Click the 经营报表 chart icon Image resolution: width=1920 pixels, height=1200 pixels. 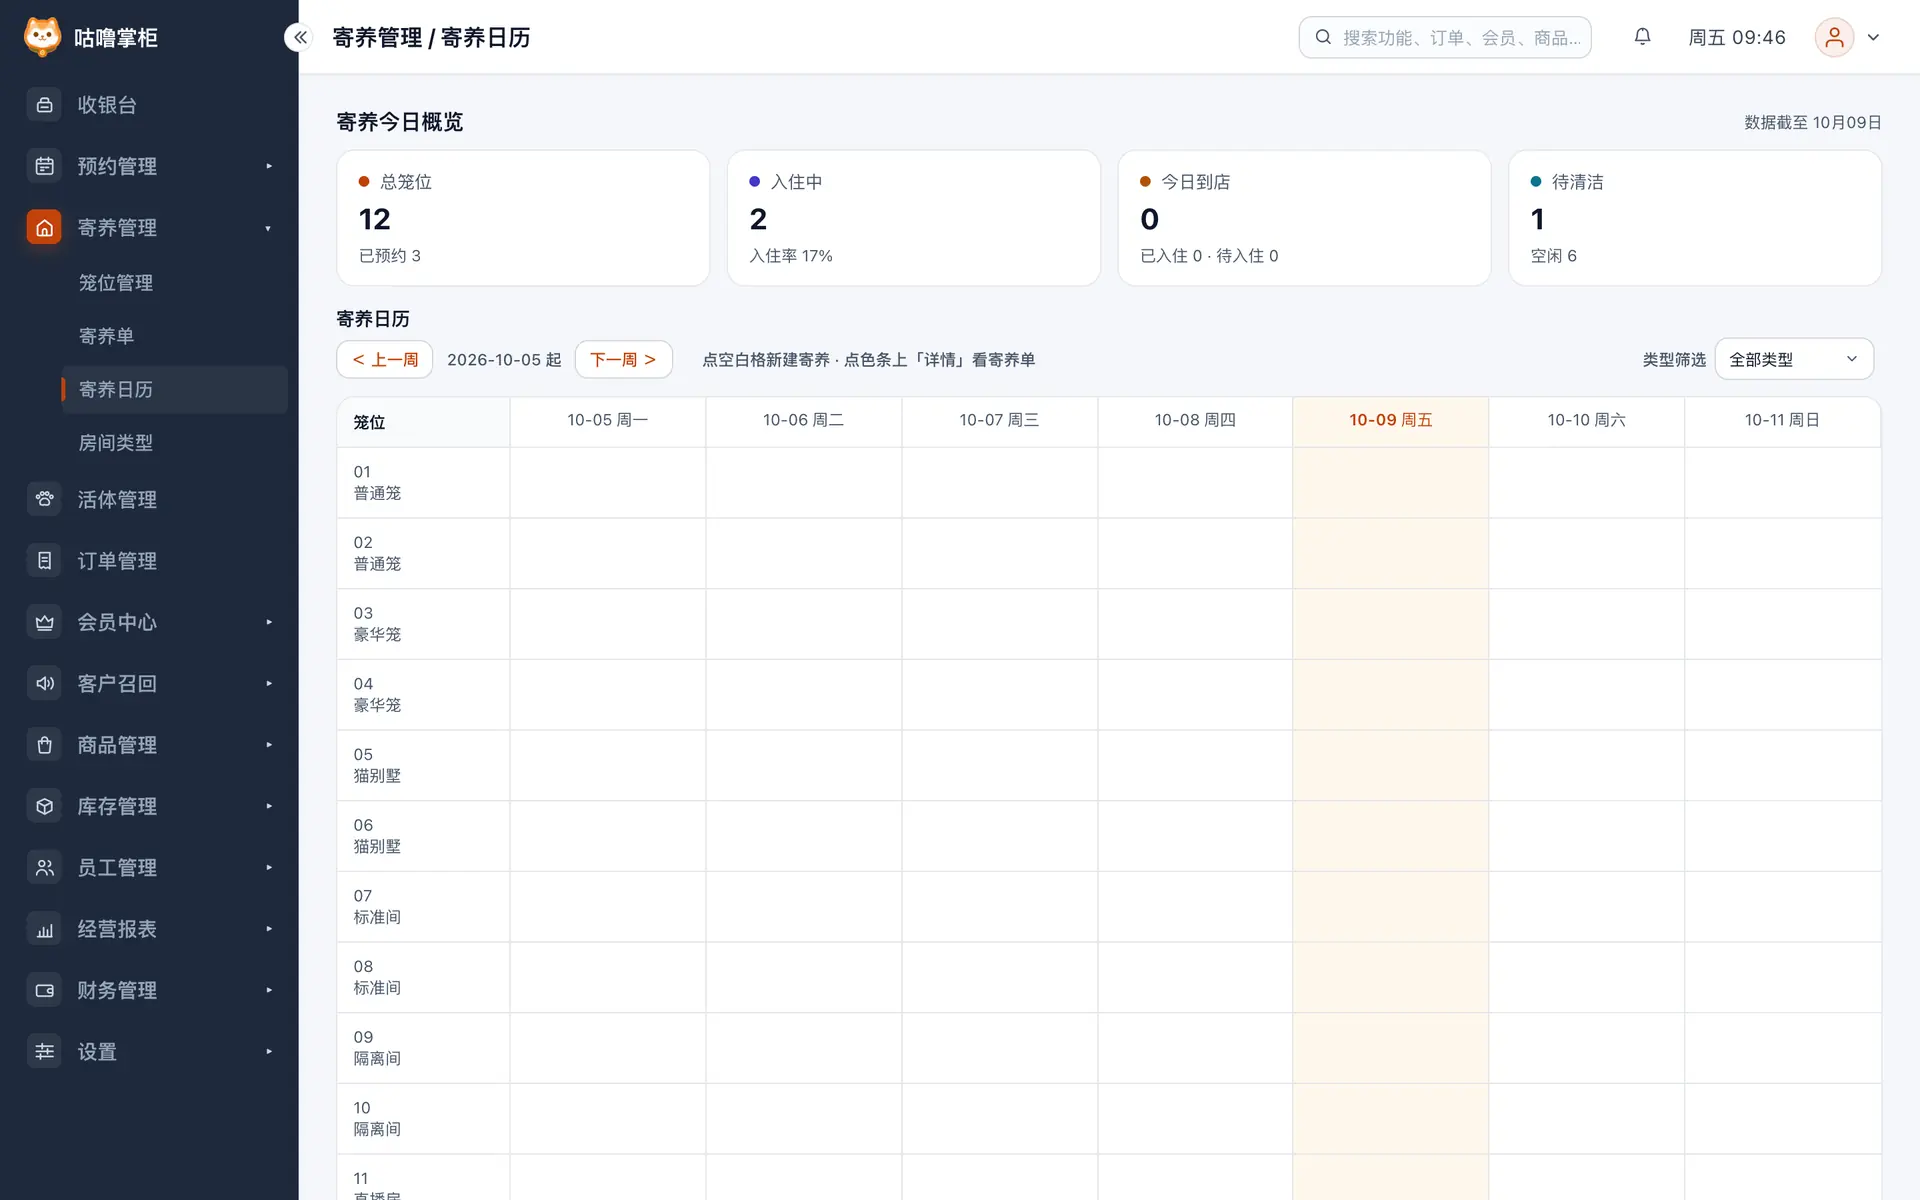tap(44, 929)
